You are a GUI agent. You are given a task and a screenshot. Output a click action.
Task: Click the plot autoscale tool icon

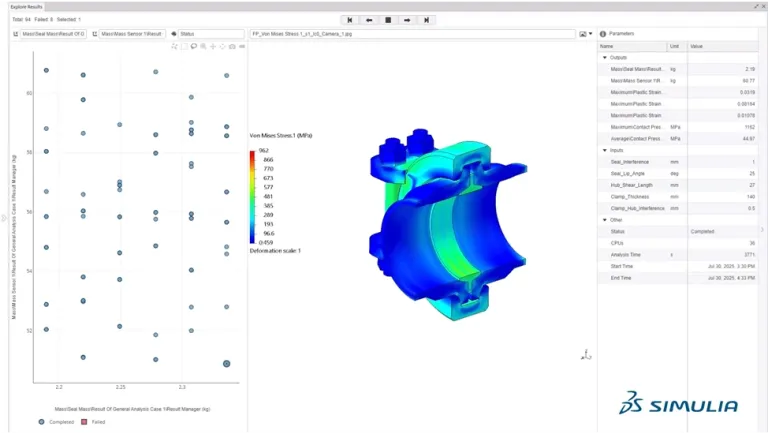(x=222, y=47)
